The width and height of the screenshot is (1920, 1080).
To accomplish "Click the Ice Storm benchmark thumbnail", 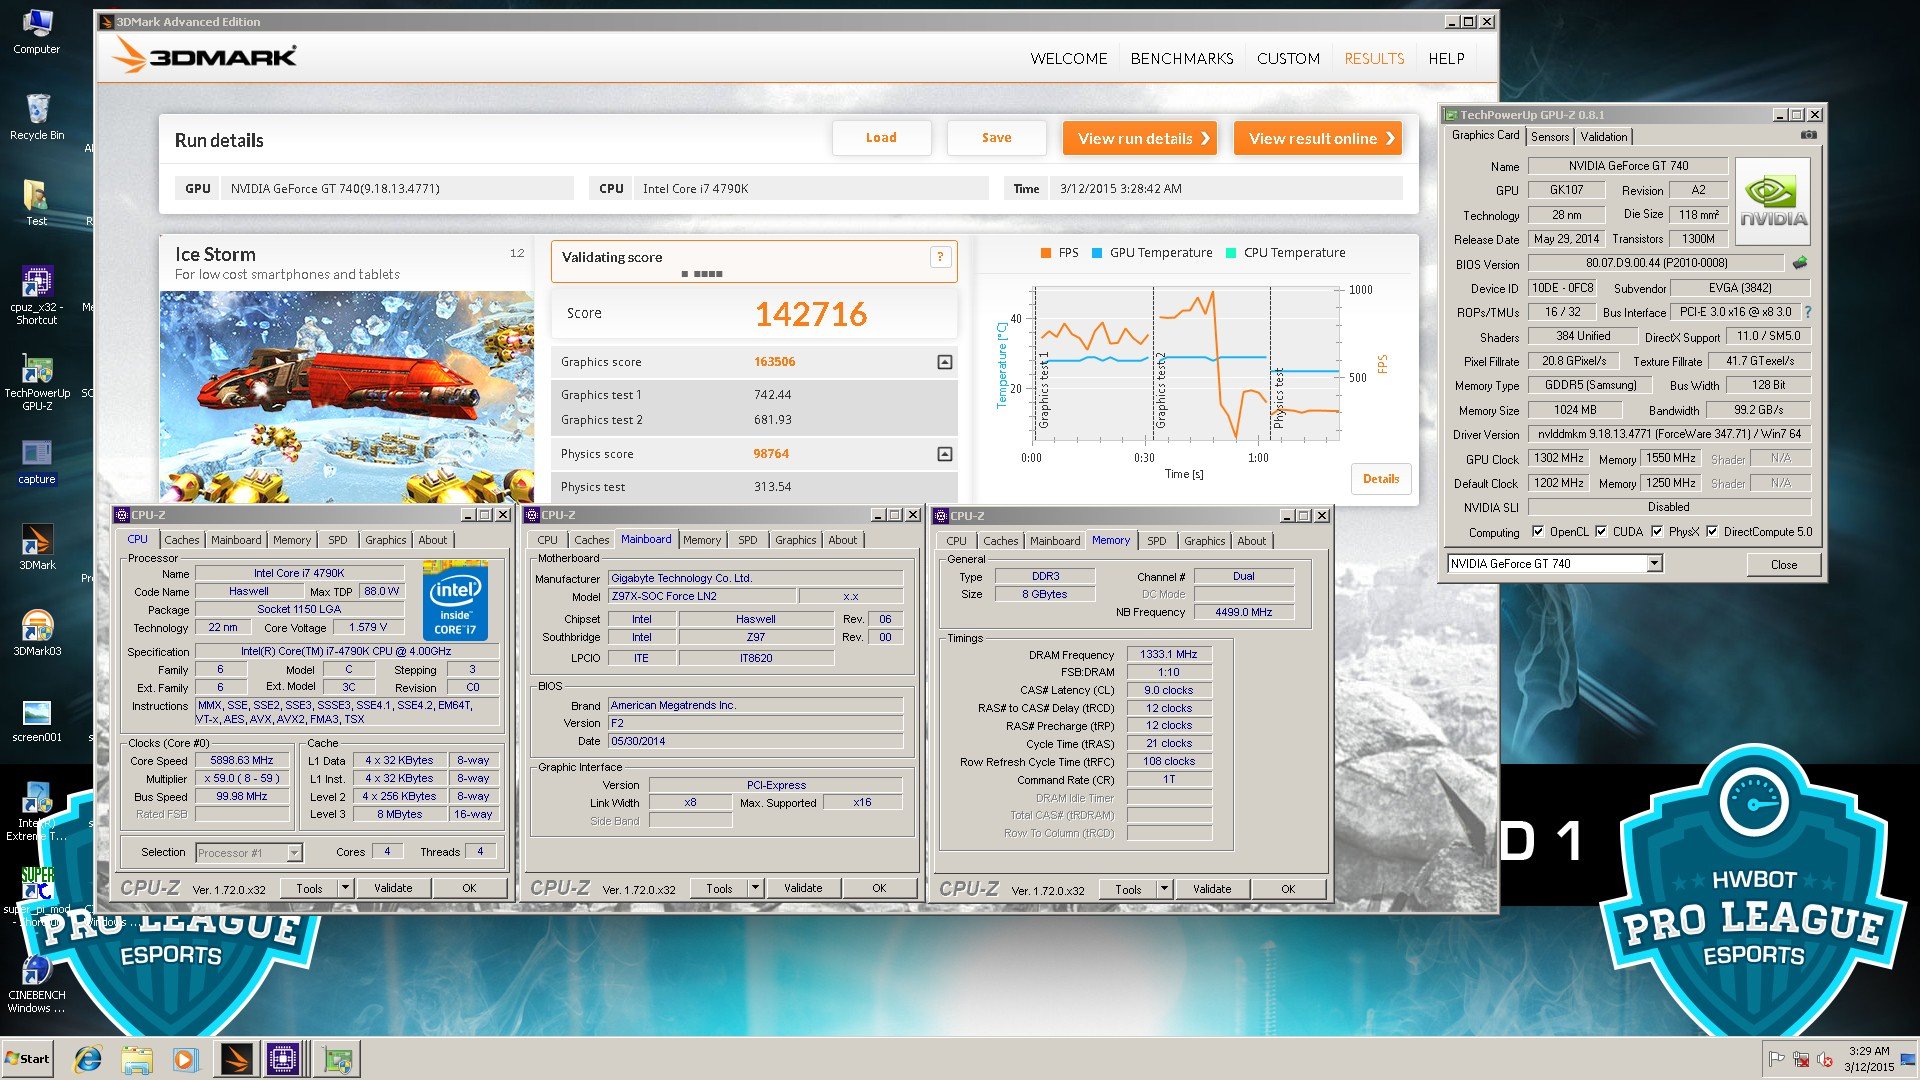I will pos(346,397).
